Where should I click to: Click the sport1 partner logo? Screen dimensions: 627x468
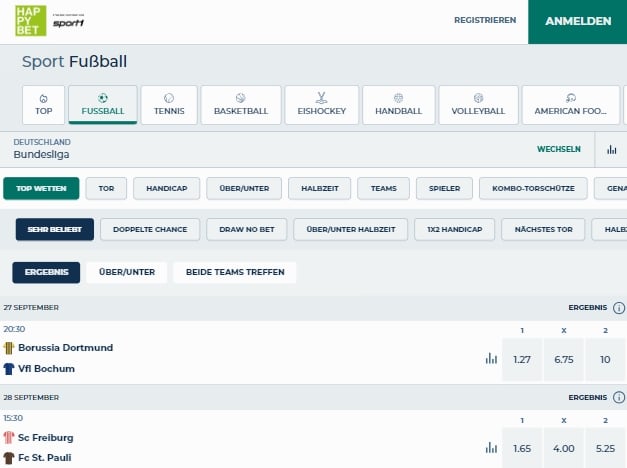coord(69,21)
